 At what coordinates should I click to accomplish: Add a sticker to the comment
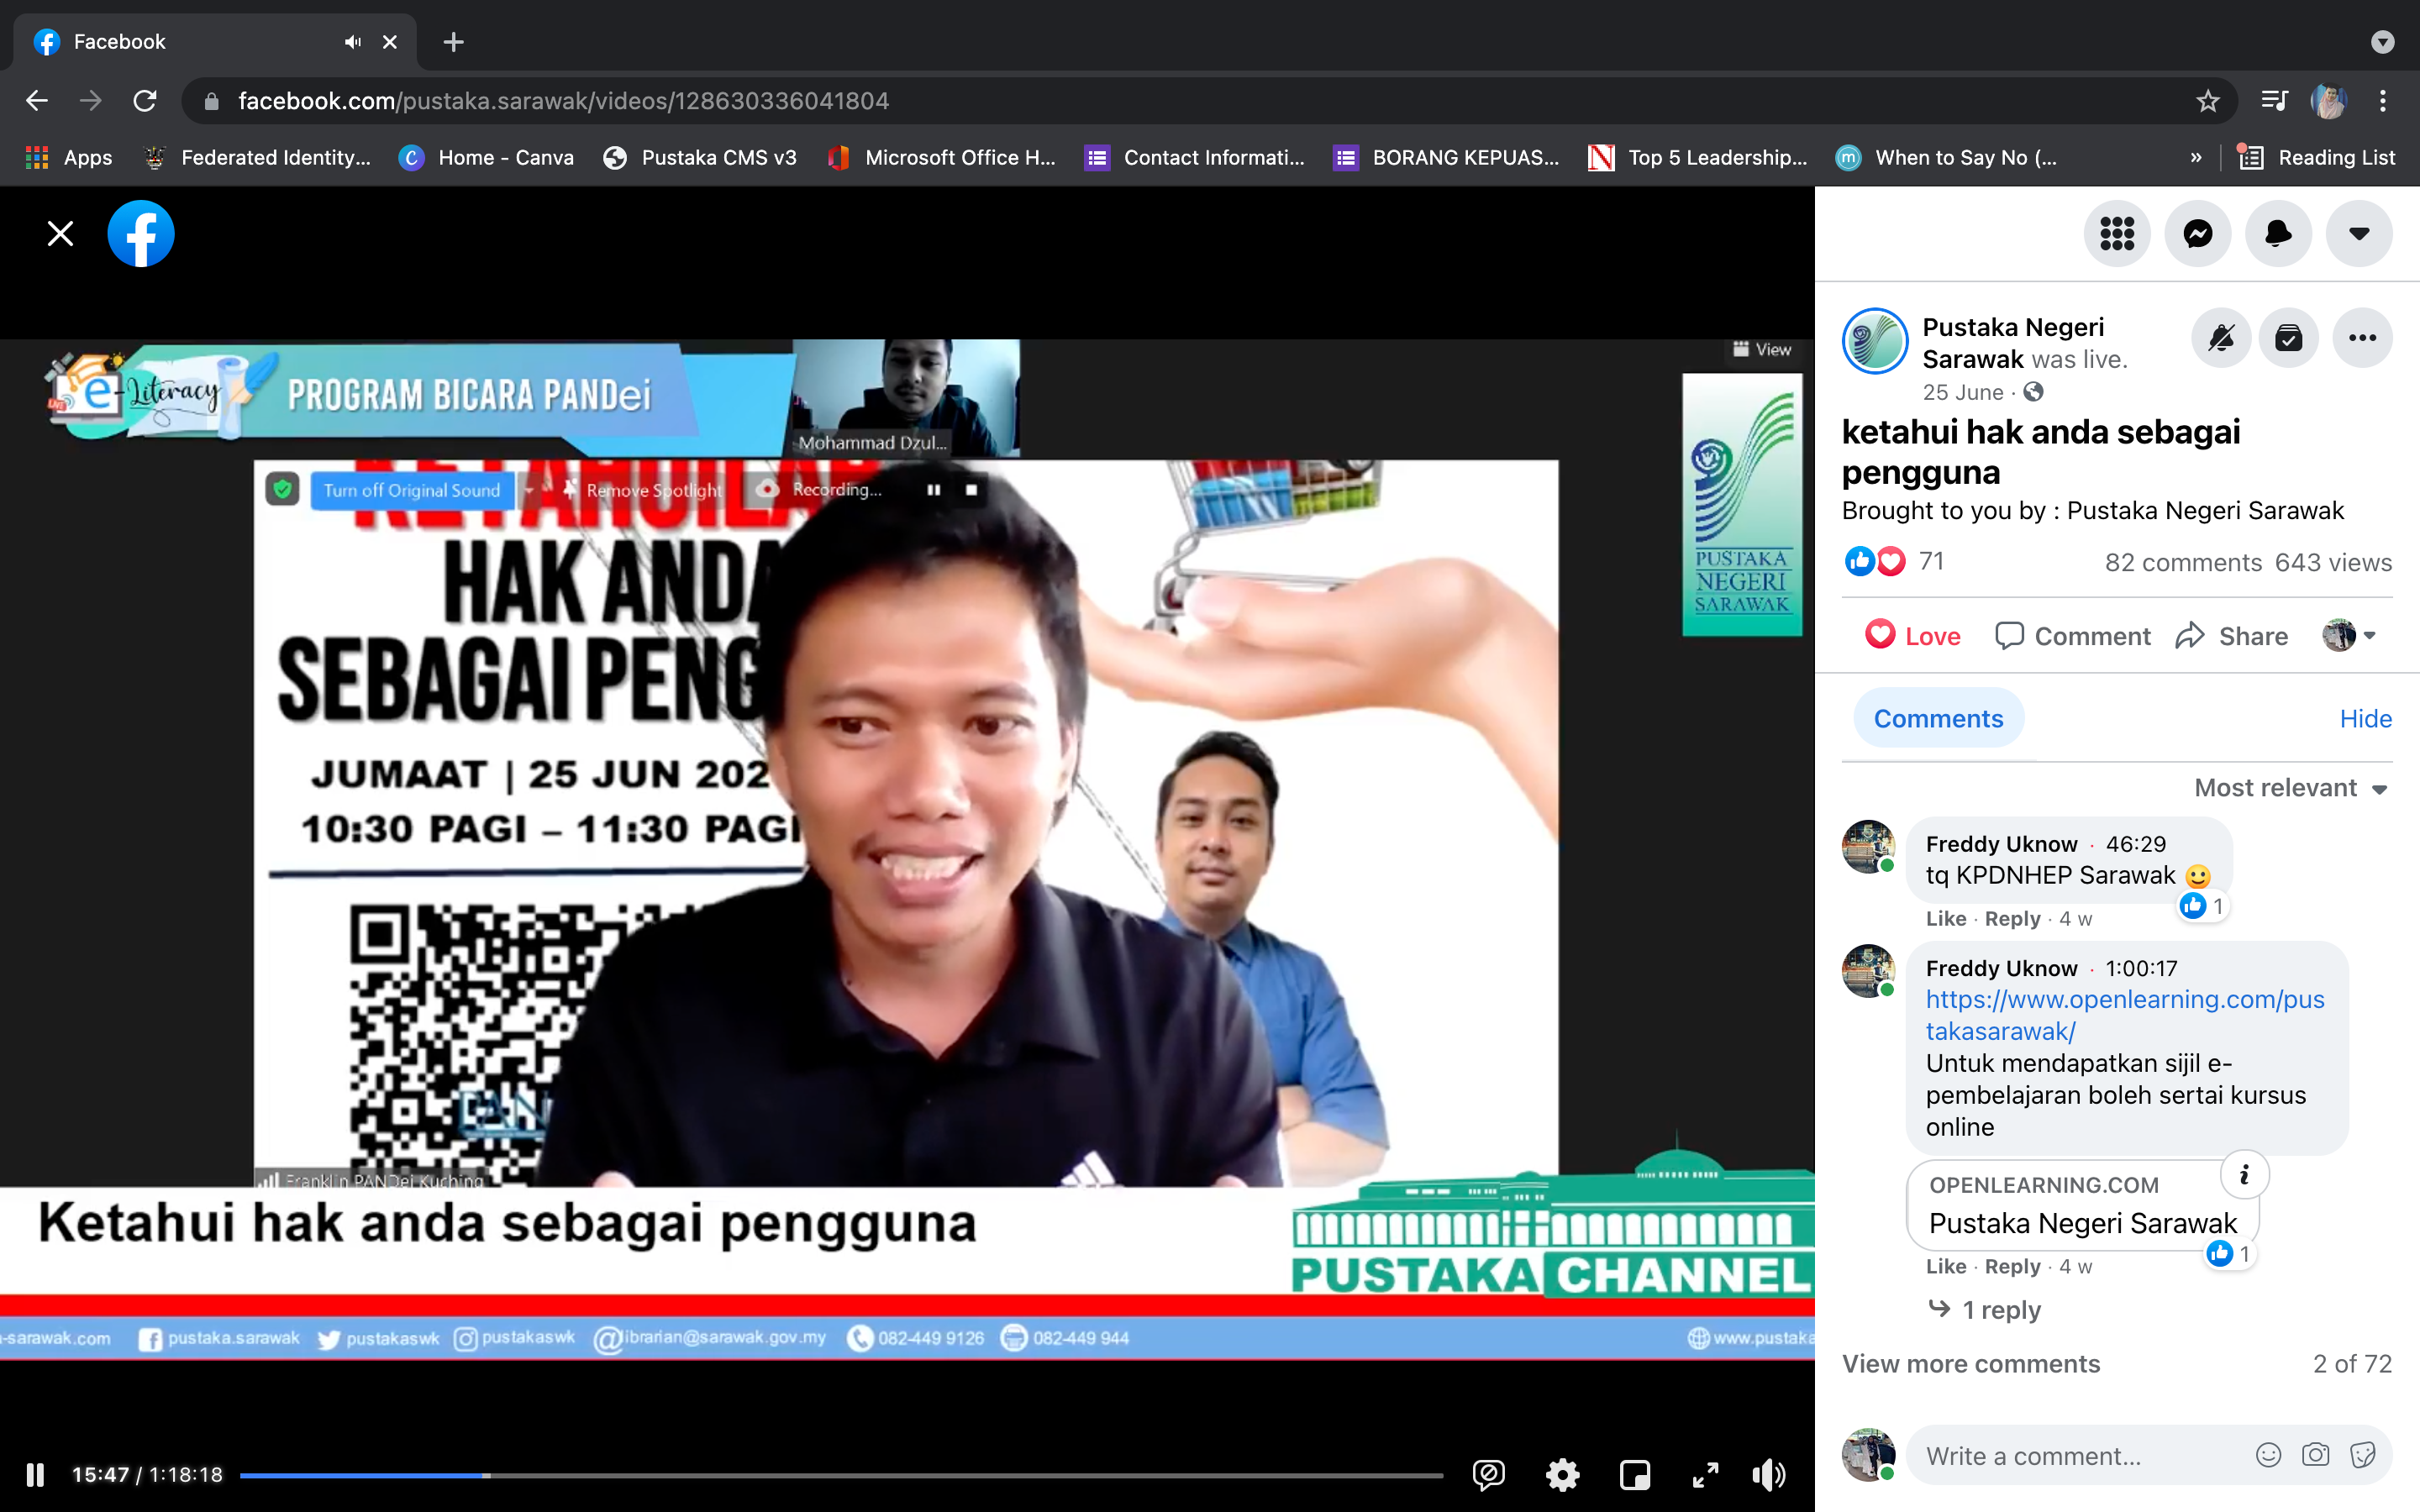pyautogui.click(x=2363, y=1455)
